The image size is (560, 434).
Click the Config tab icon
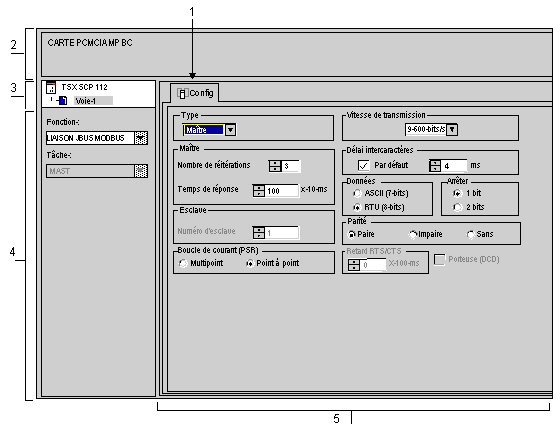tap(182, 94)
